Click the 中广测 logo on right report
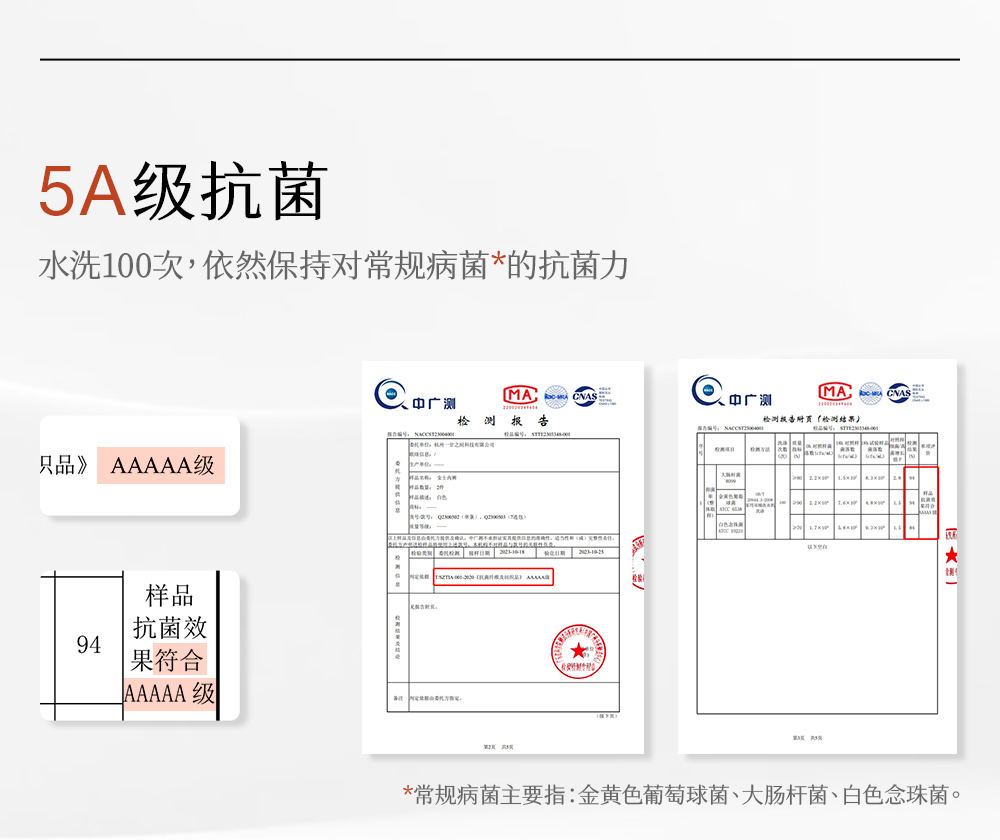This screenshot has height=840, width=1000. (x=732, y=392)
